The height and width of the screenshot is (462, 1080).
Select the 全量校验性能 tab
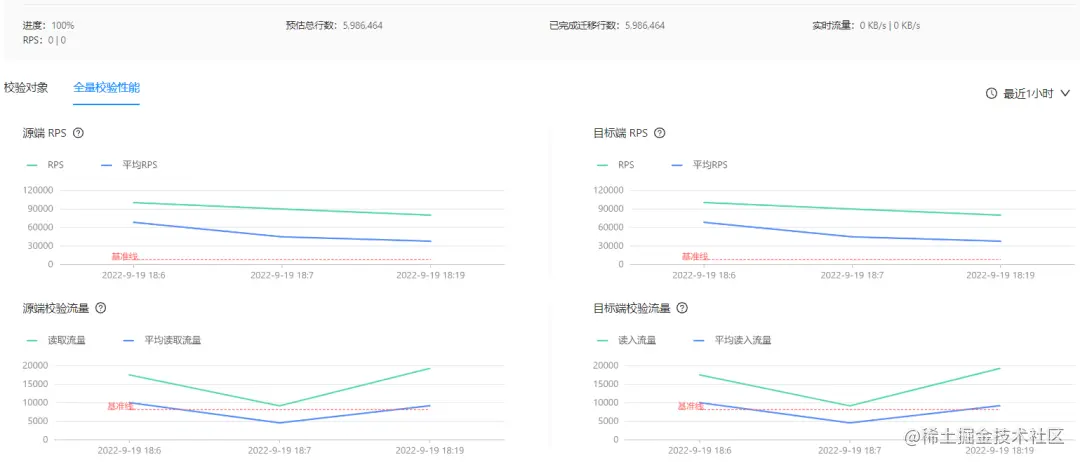click(x=107, y=88)
